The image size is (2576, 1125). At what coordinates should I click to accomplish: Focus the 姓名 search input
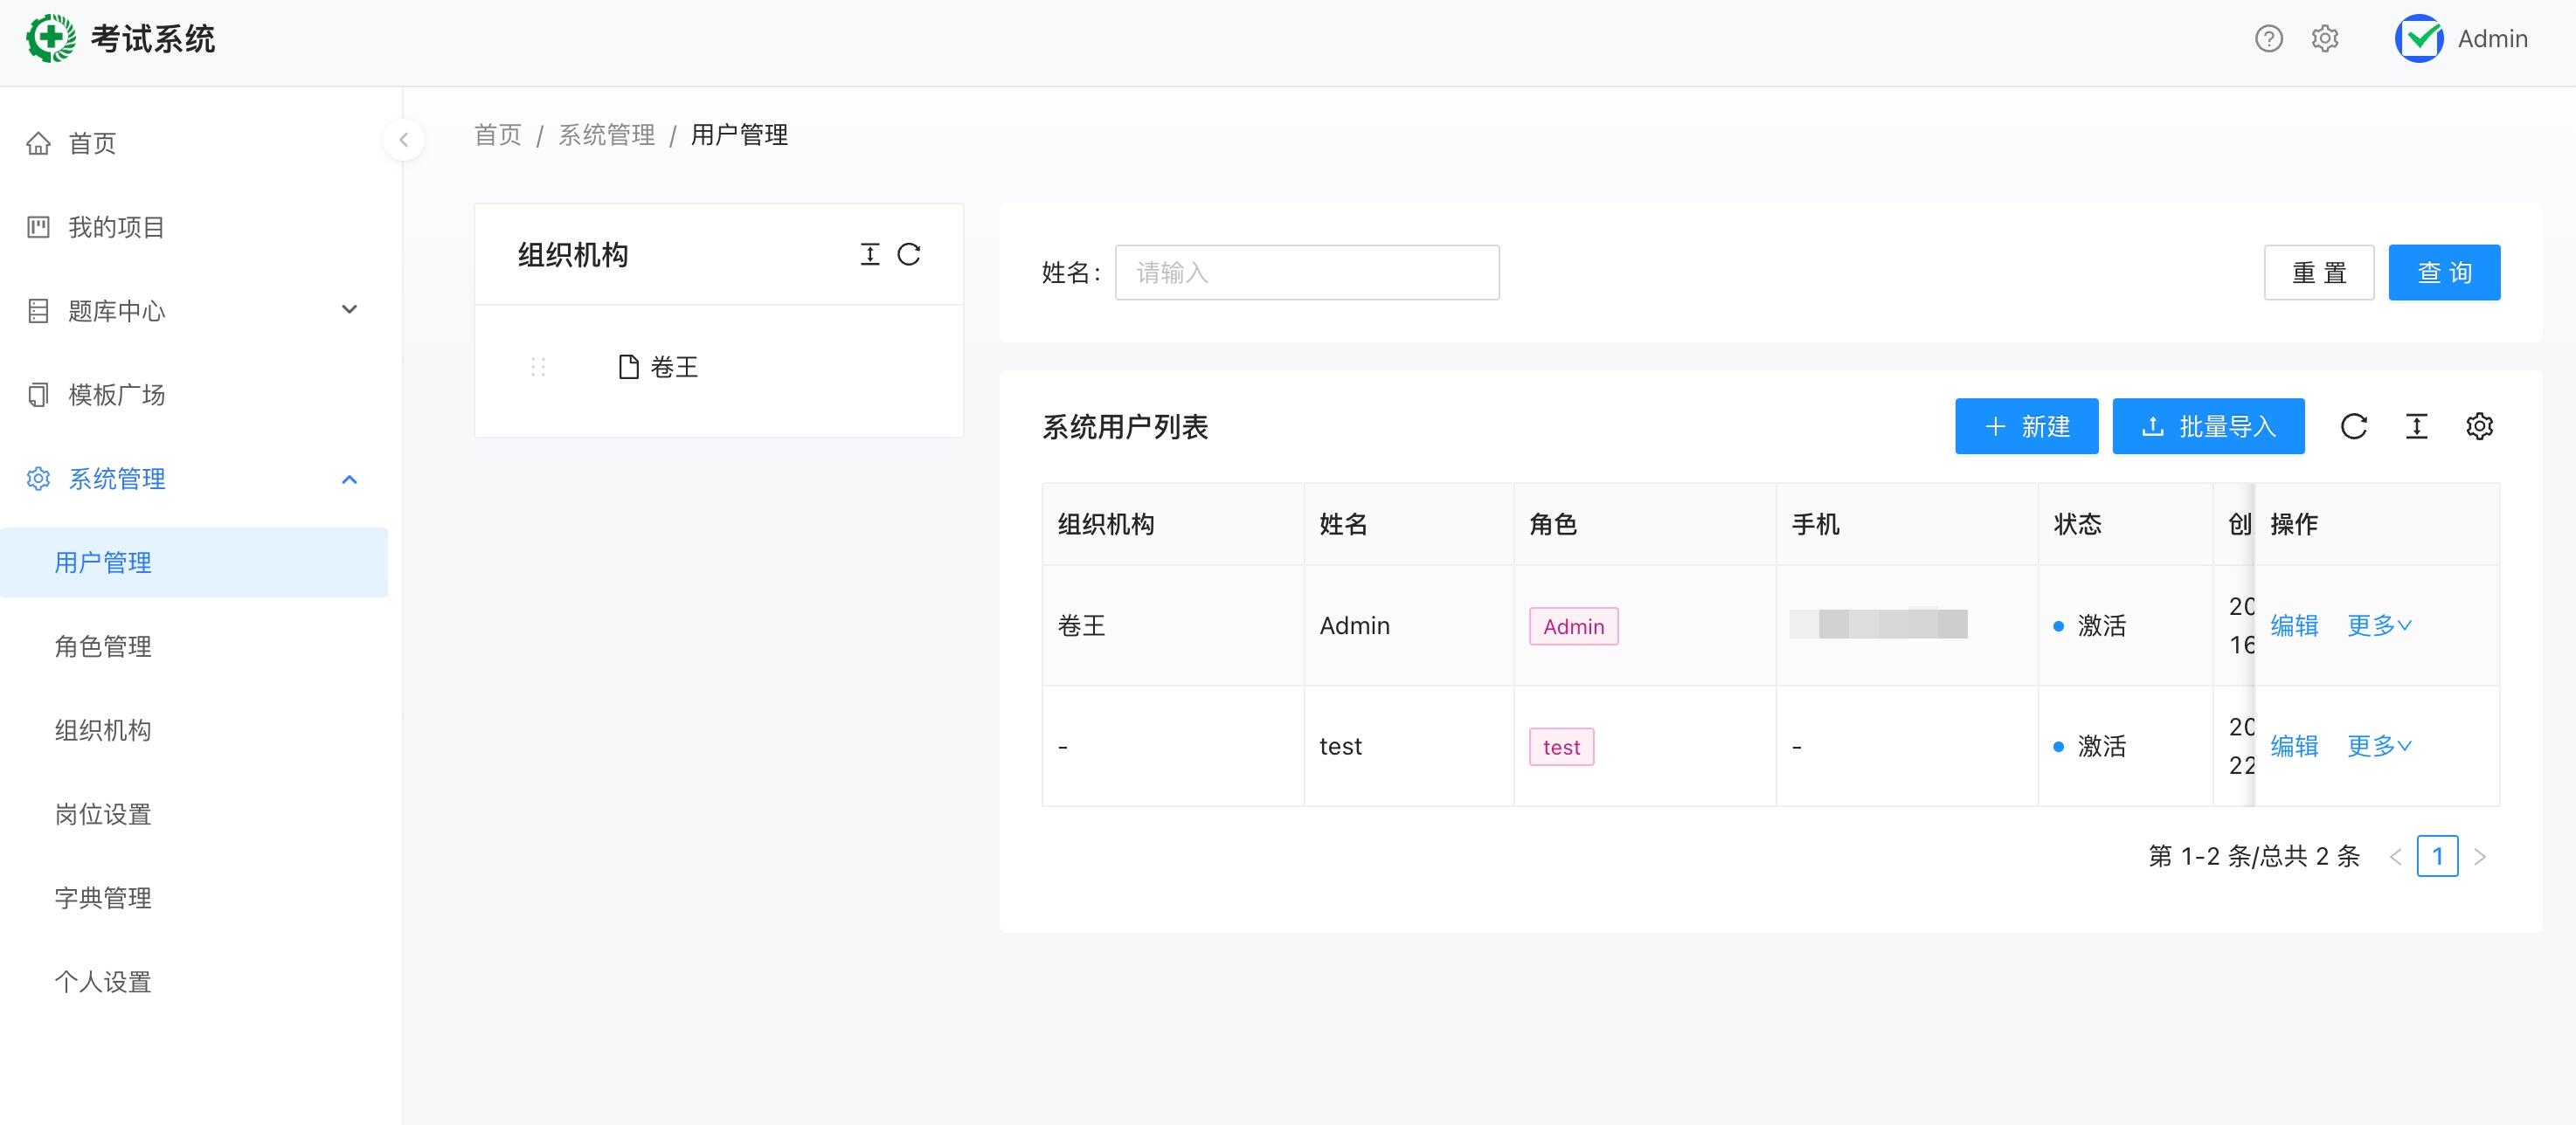click(1307, 273)
